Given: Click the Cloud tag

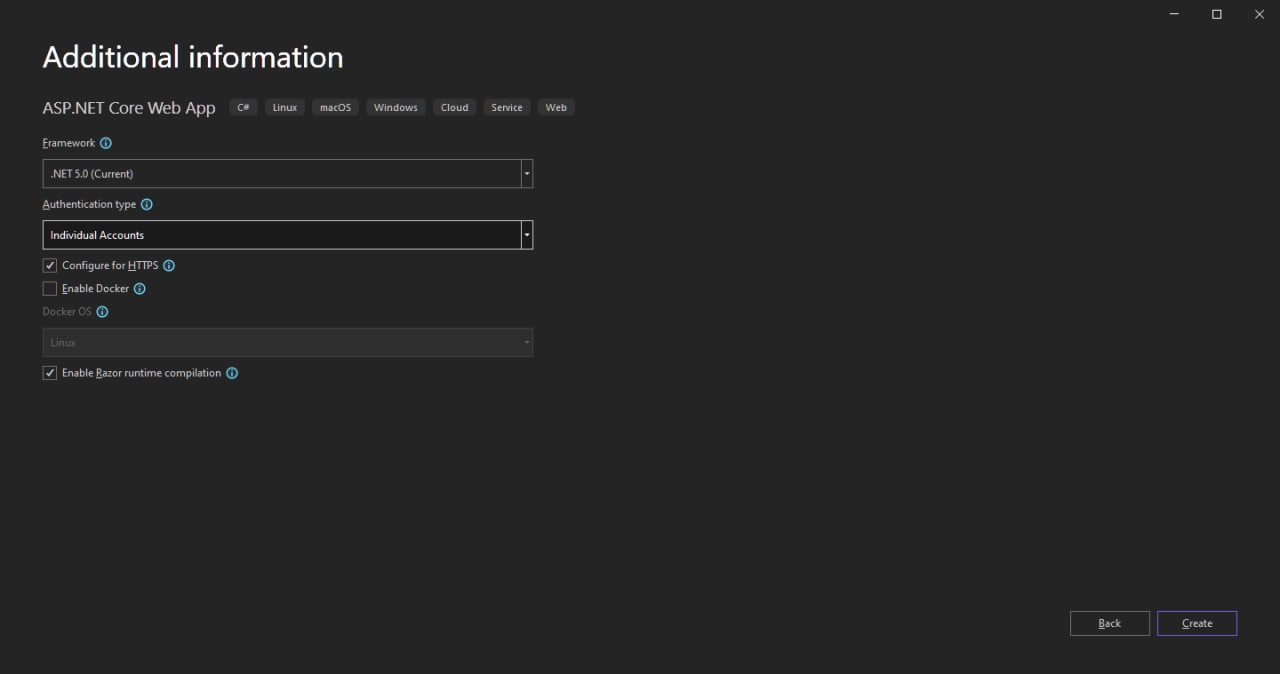Looking at the screenshot, I should click(x=455, y=107).
